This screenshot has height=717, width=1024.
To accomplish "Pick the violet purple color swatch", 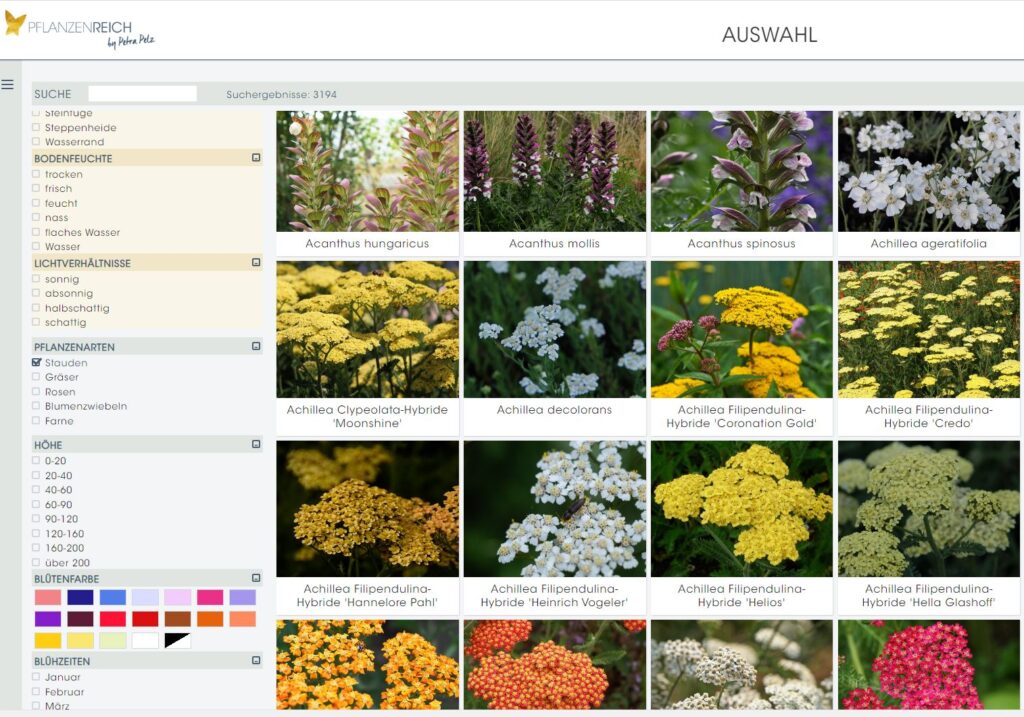I will (x=48, y=618).
